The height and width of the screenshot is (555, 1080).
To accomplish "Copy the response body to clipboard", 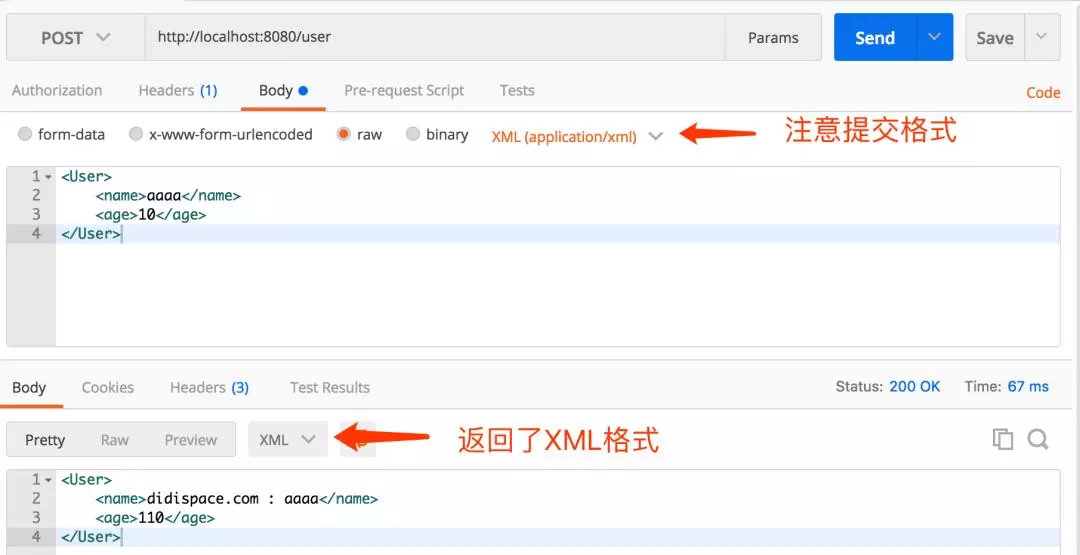I will 1003,439.
